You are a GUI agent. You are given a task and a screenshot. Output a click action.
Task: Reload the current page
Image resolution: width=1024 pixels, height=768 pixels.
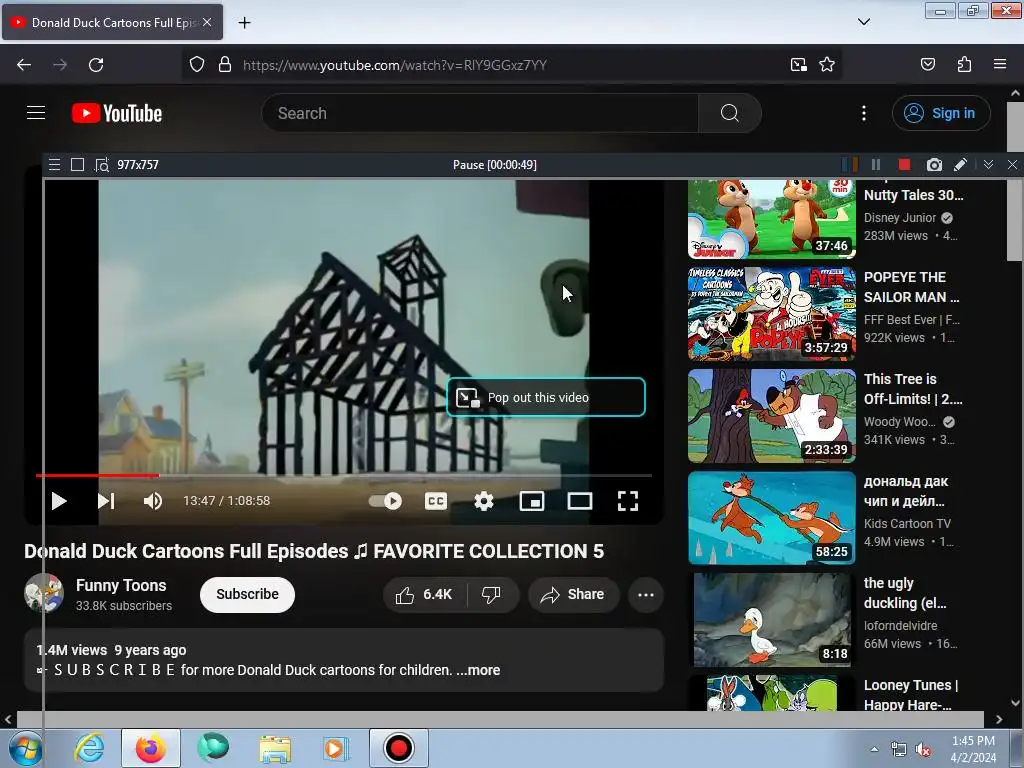[96, 65]
